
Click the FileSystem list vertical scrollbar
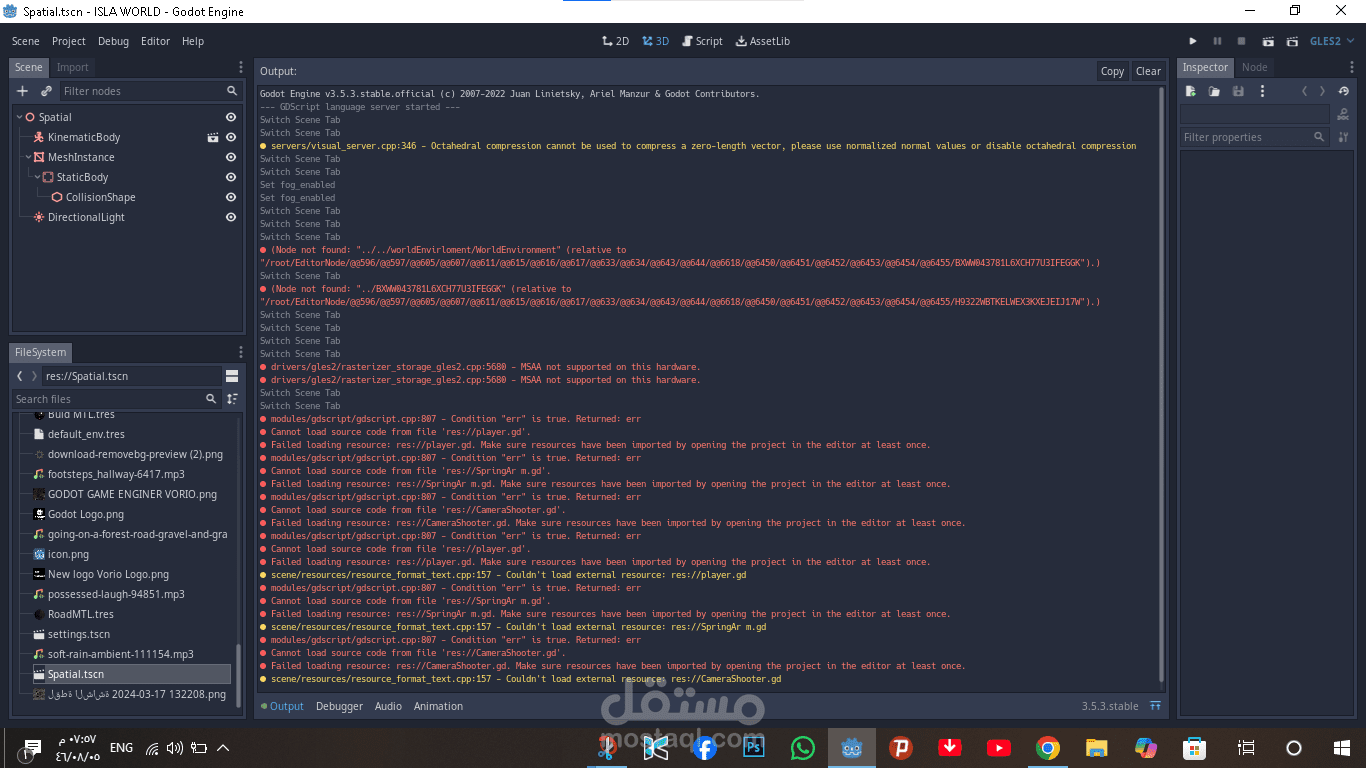coord(238,675)
